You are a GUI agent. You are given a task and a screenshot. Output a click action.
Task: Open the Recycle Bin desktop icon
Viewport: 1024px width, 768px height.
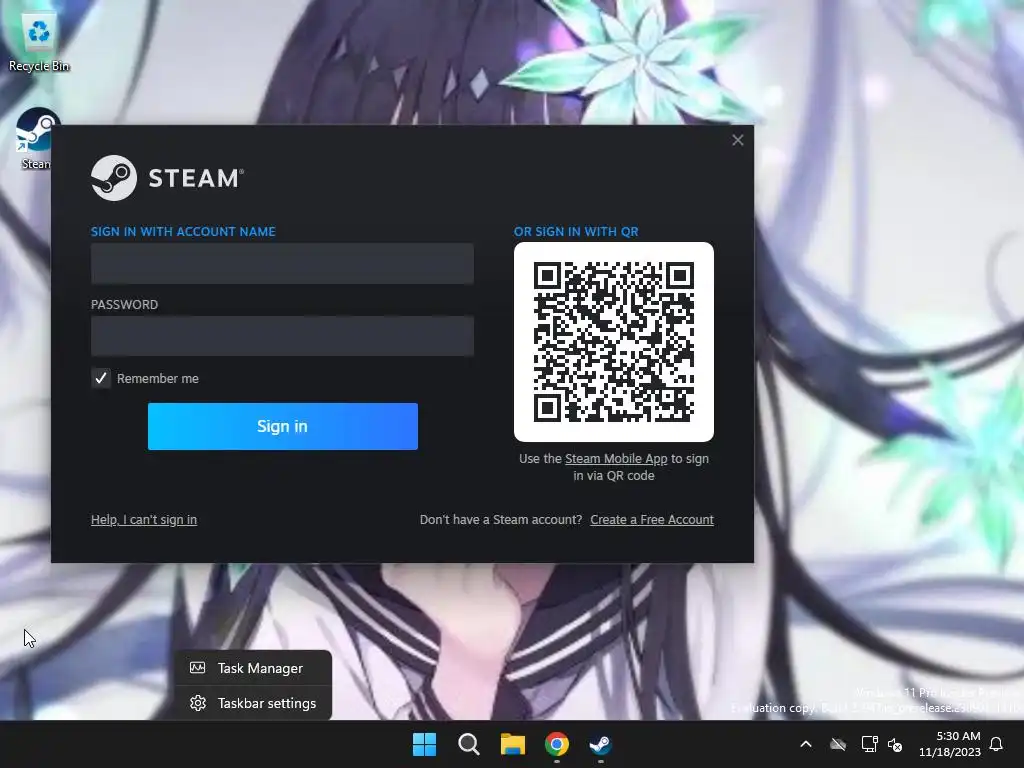coord(39,42)
